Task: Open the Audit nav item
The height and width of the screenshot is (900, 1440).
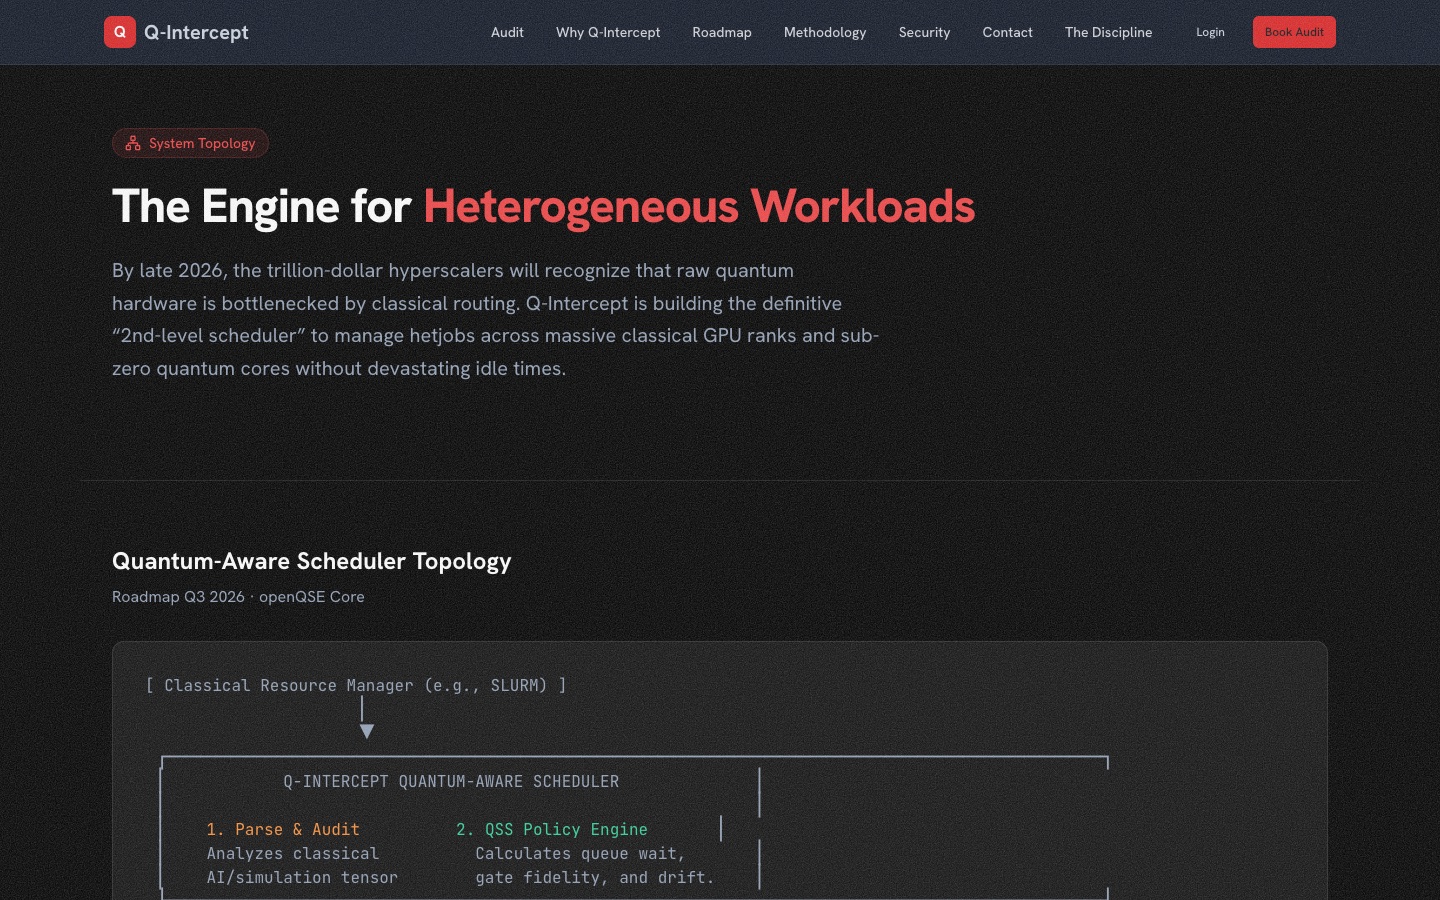Action: click(507, 32)
